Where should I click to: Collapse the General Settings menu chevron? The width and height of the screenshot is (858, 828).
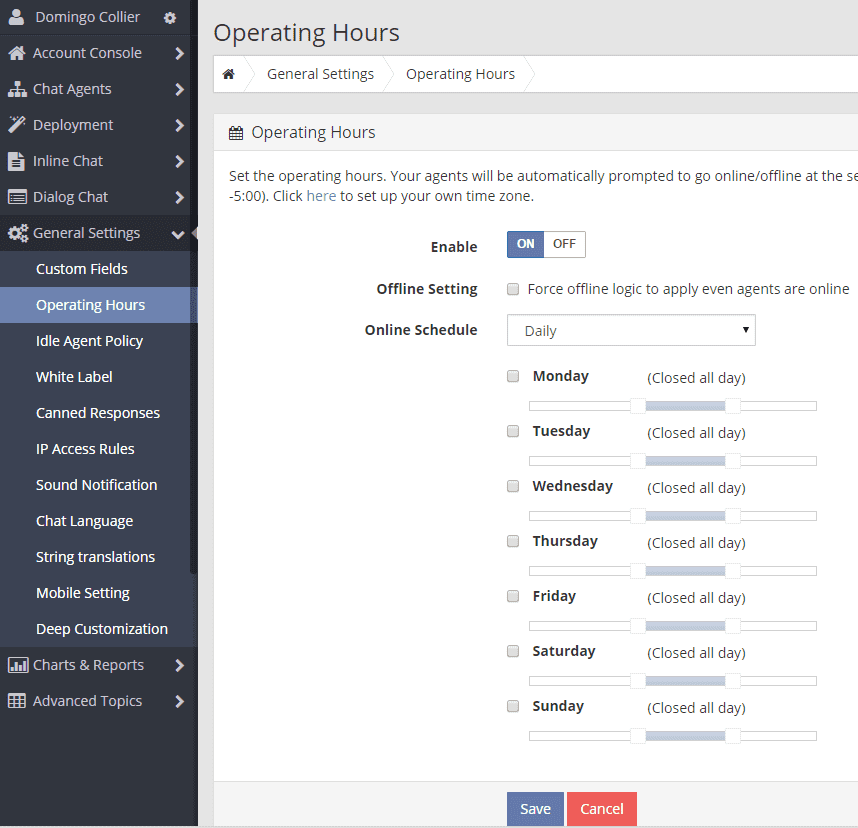tap(178, 234)
